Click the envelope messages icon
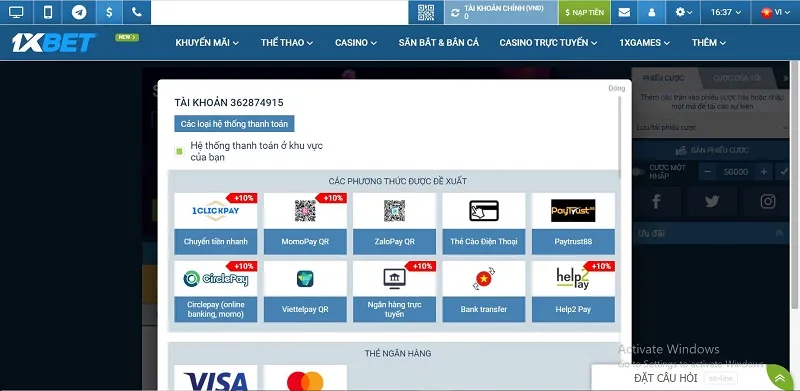Screen dimensions: 800x391 pos(624,12)
